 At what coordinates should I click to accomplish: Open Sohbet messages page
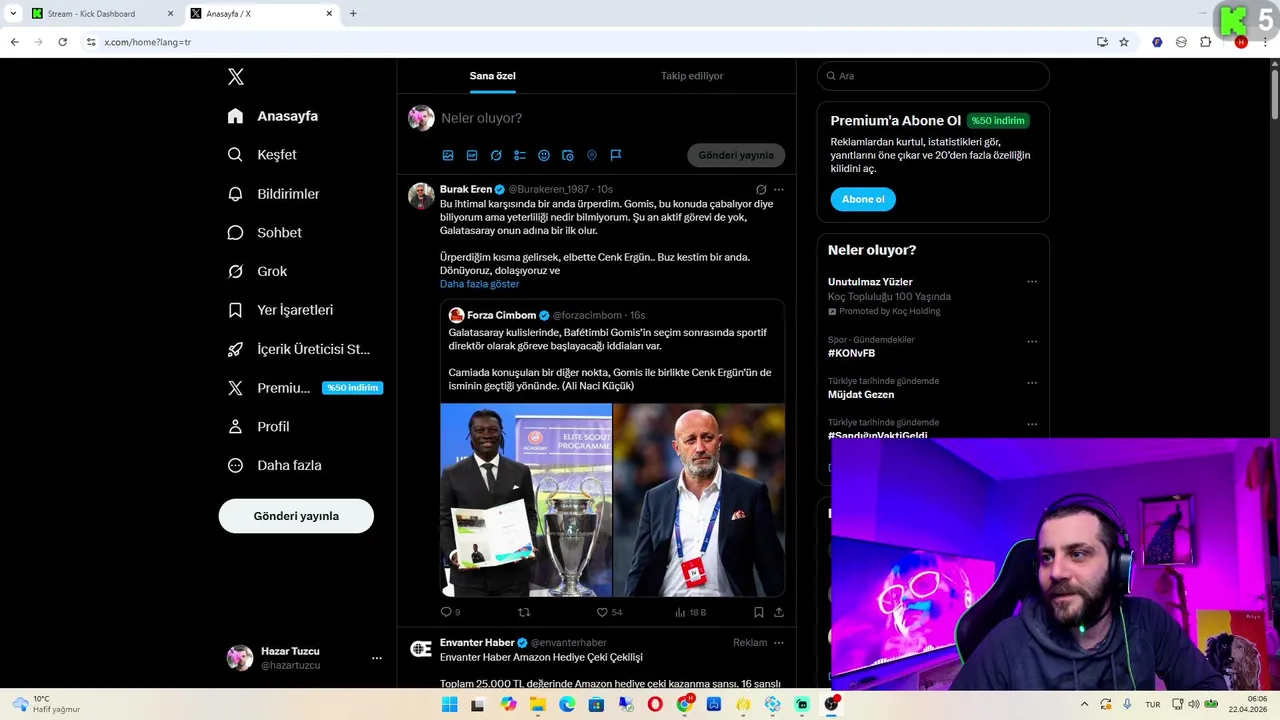point(264,232)
